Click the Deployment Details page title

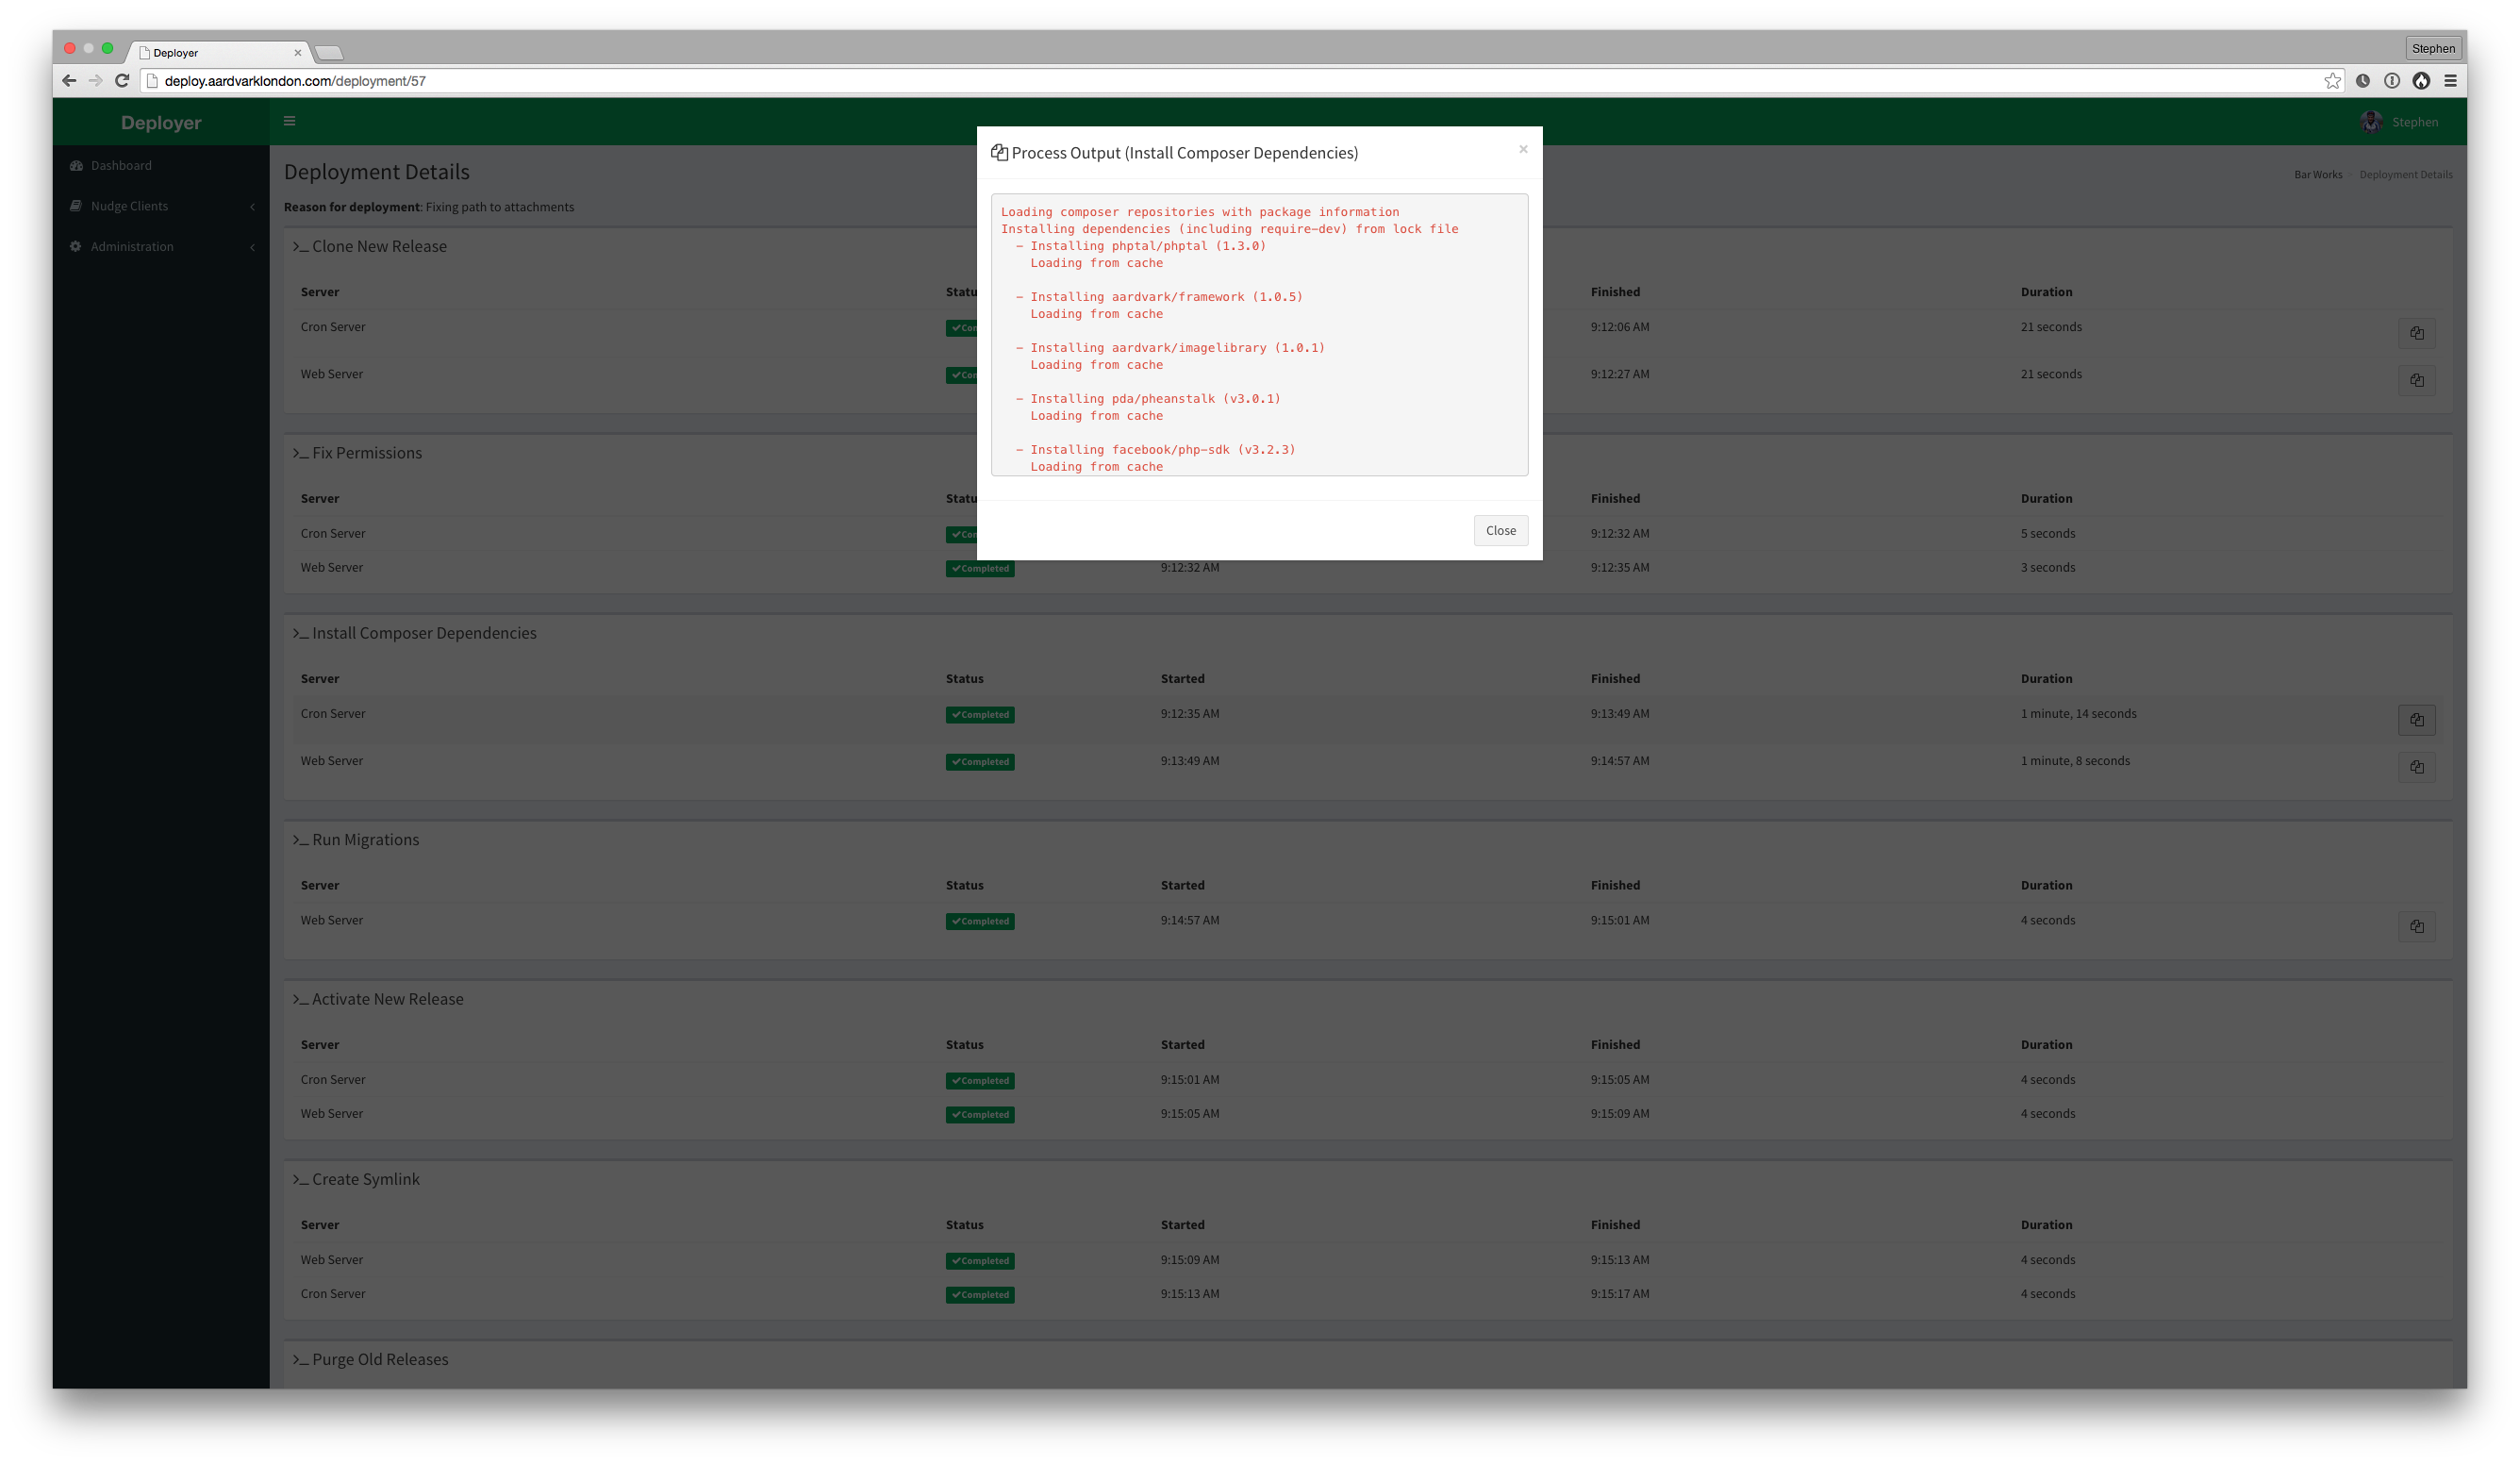(377, 172)
